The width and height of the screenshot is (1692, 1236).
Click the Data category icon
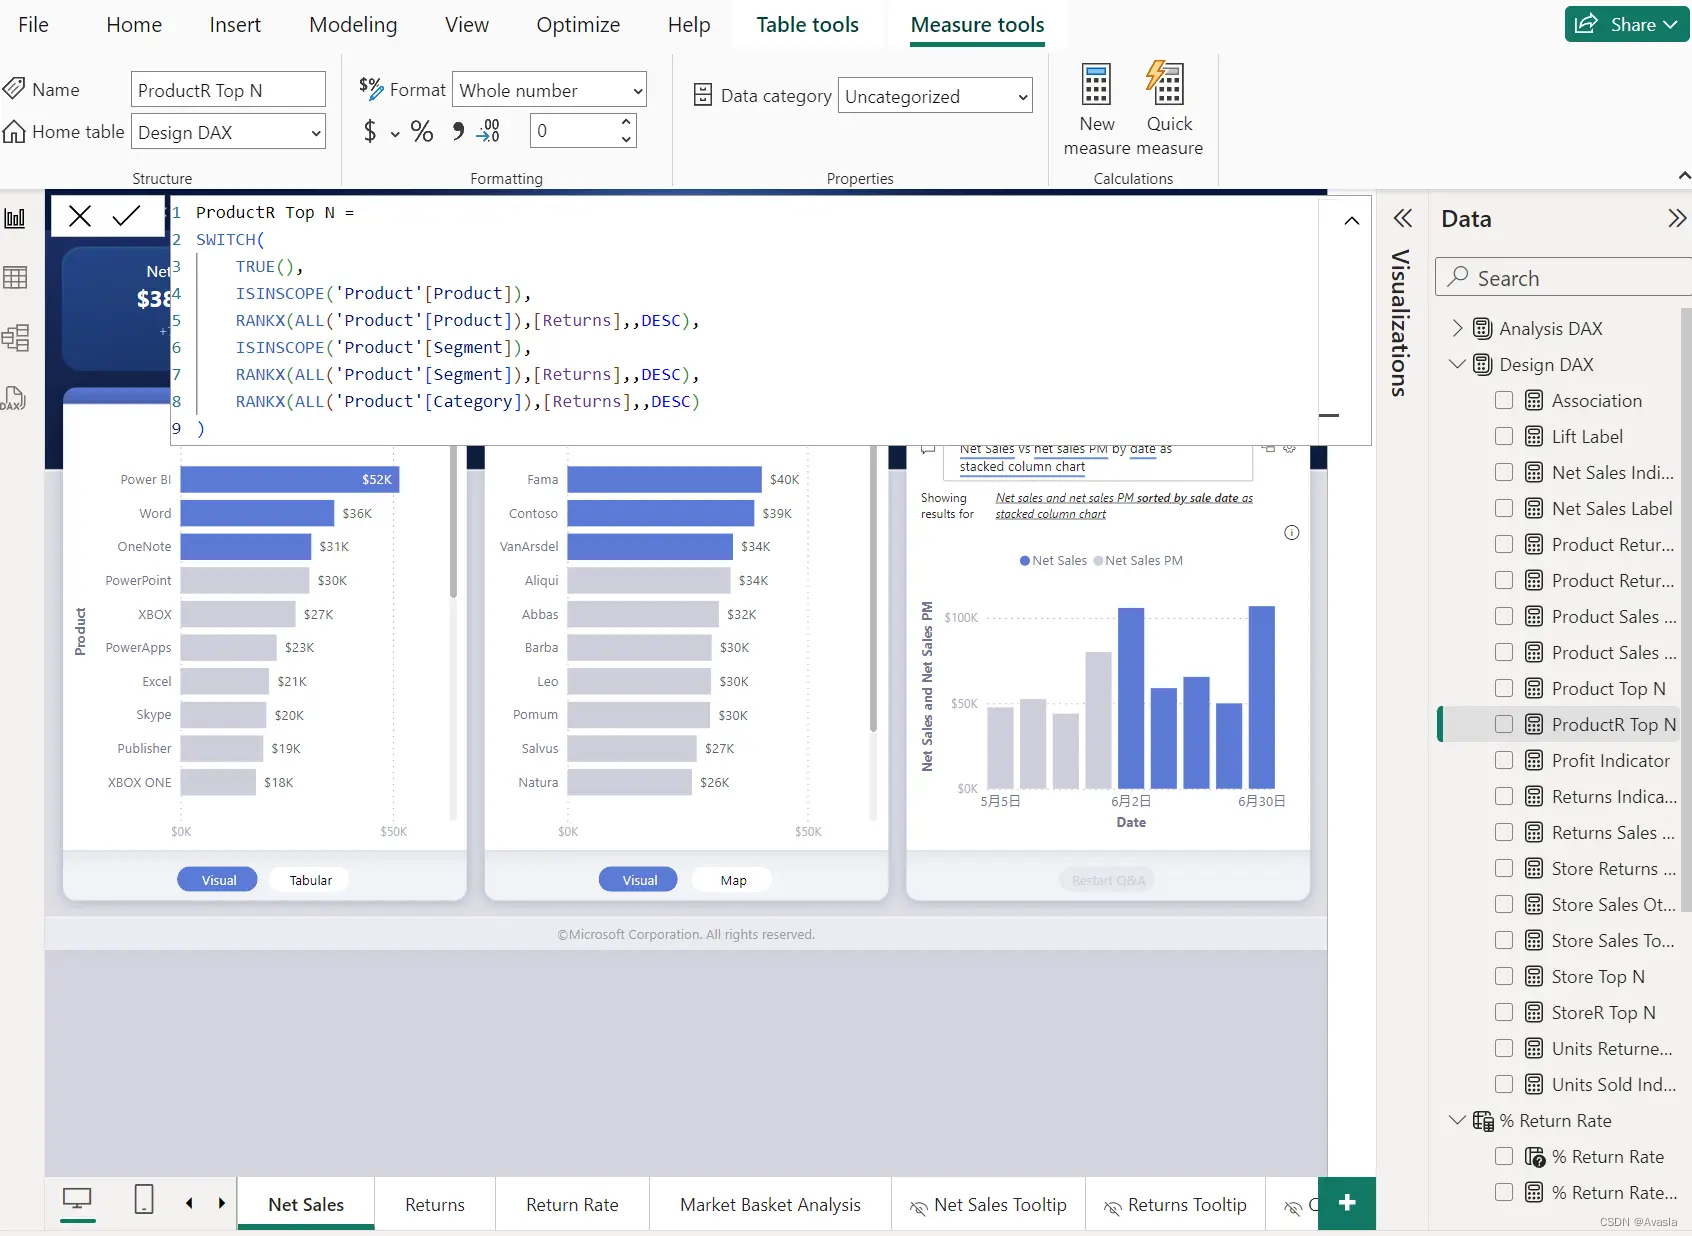(703, 95)
